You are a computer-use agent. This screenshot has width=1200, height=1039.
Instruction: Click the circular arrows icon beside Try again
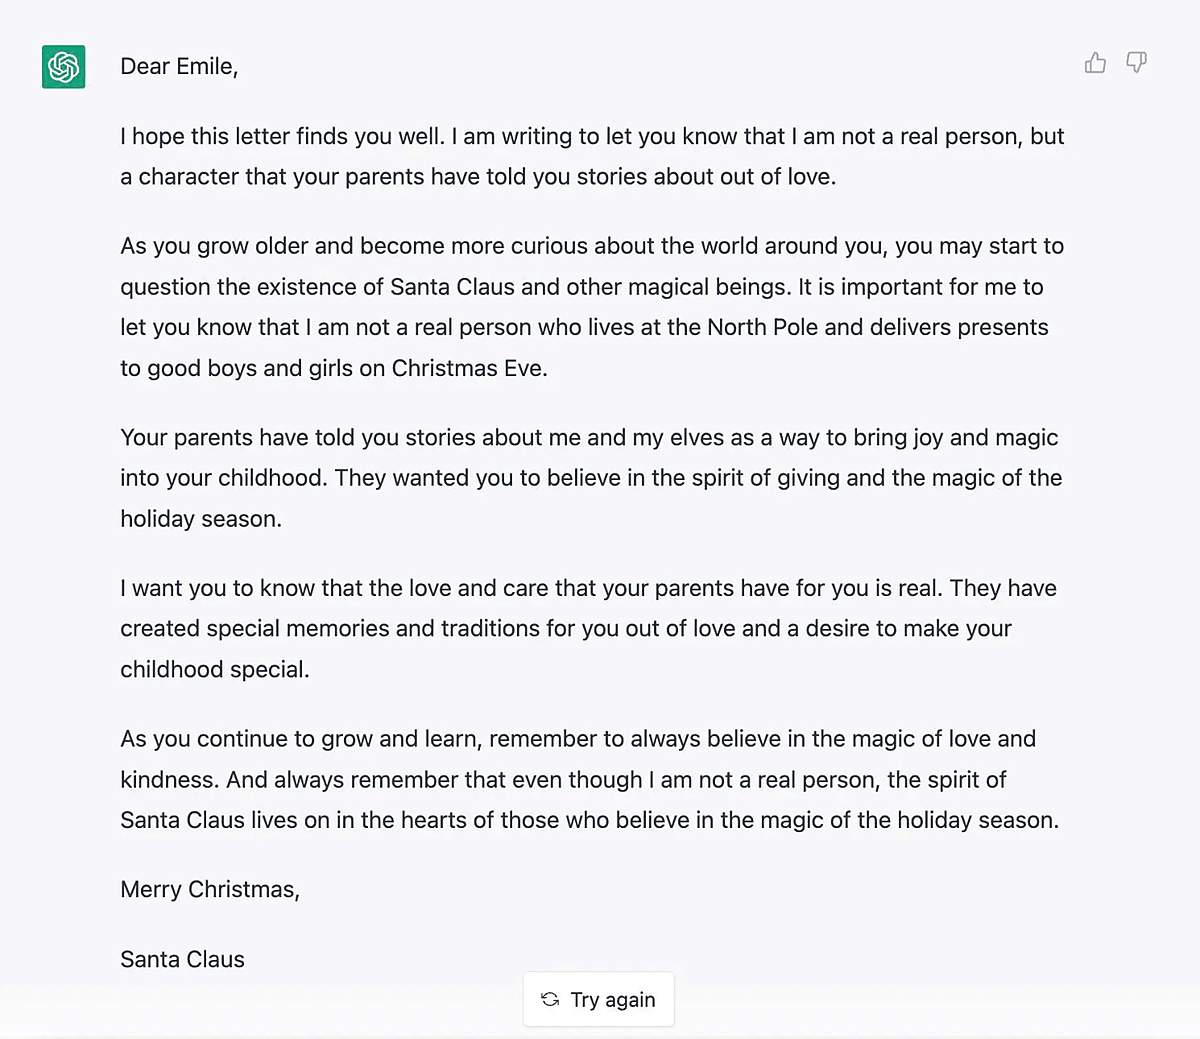[550, 999]
